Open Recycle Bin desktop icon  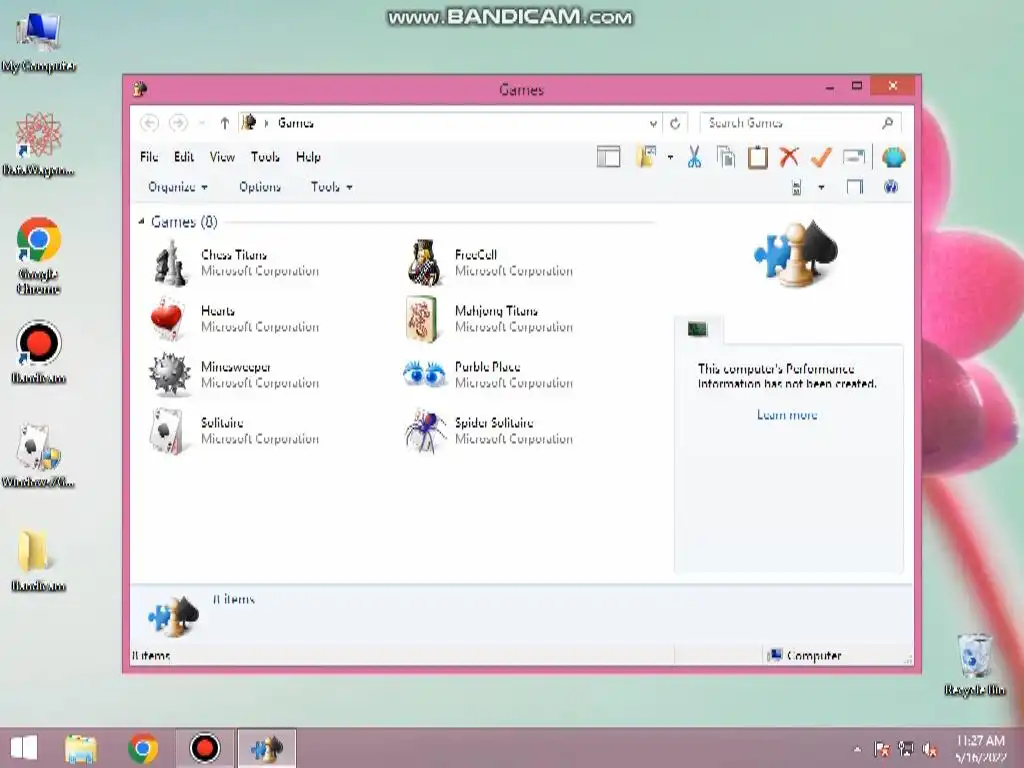[x=974, y=656]
